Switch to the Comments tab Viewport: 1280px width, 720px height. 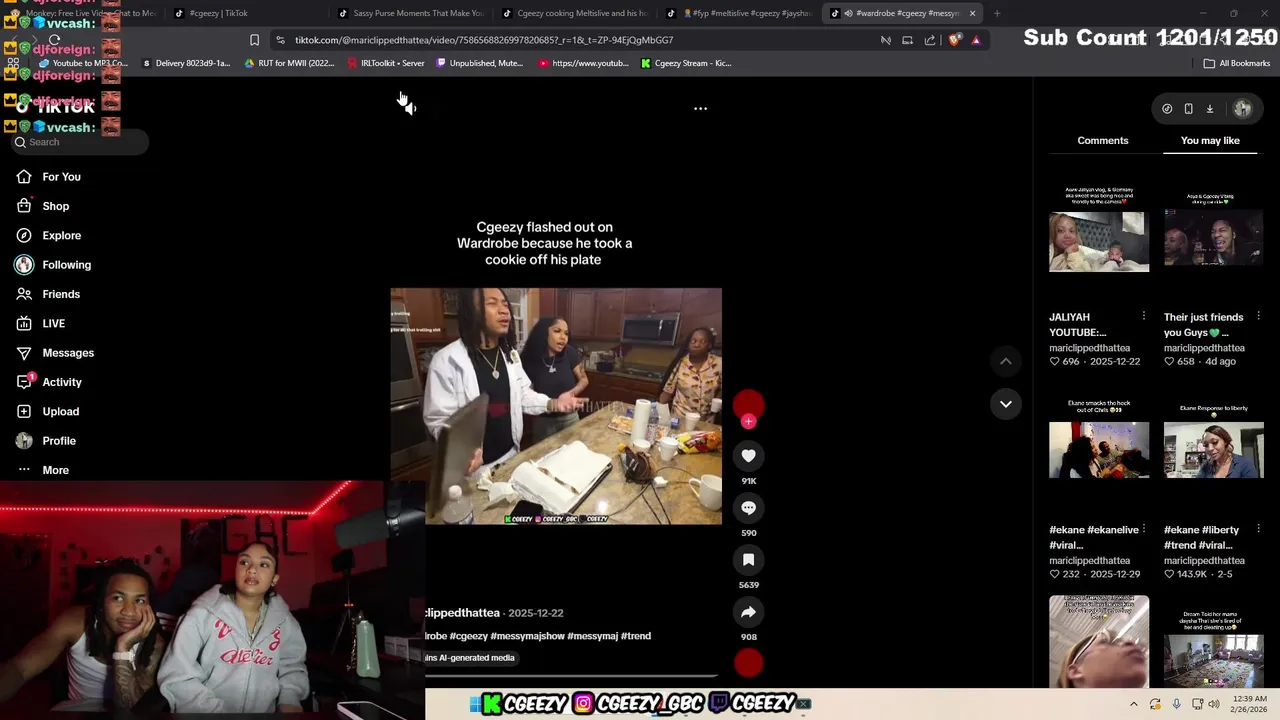click(x=1102, y=141)
